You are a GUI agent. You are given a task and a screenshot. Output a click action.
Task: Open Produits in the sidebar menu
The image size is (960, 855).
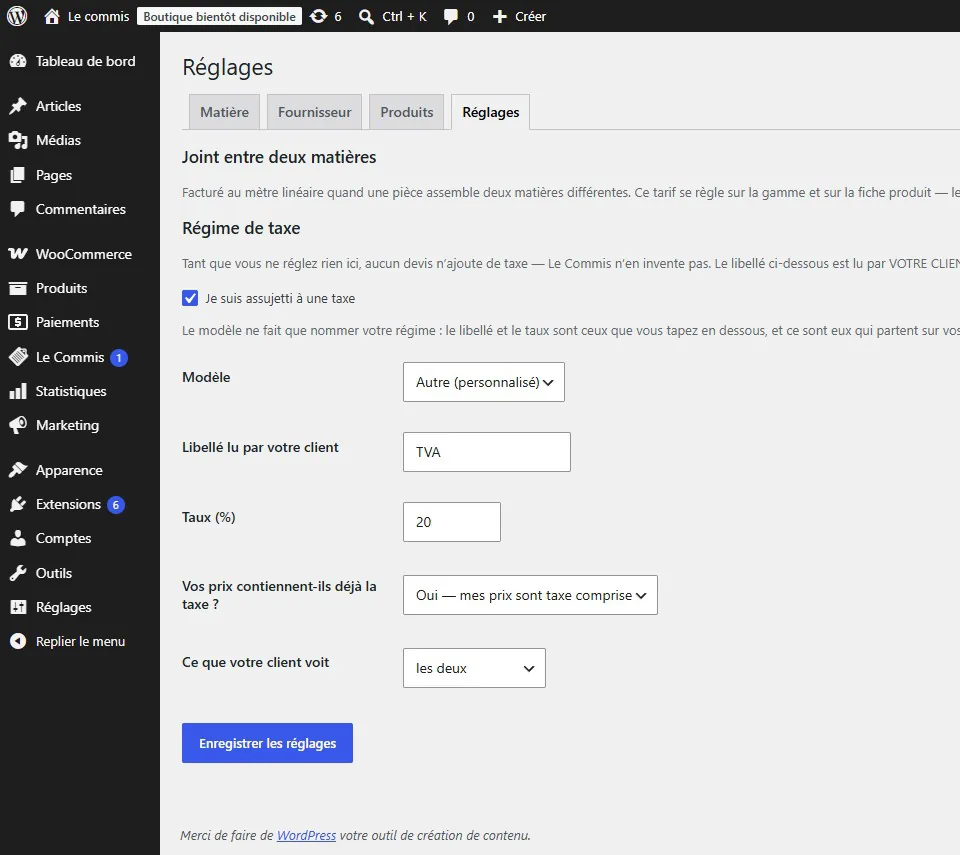[61, 288]
